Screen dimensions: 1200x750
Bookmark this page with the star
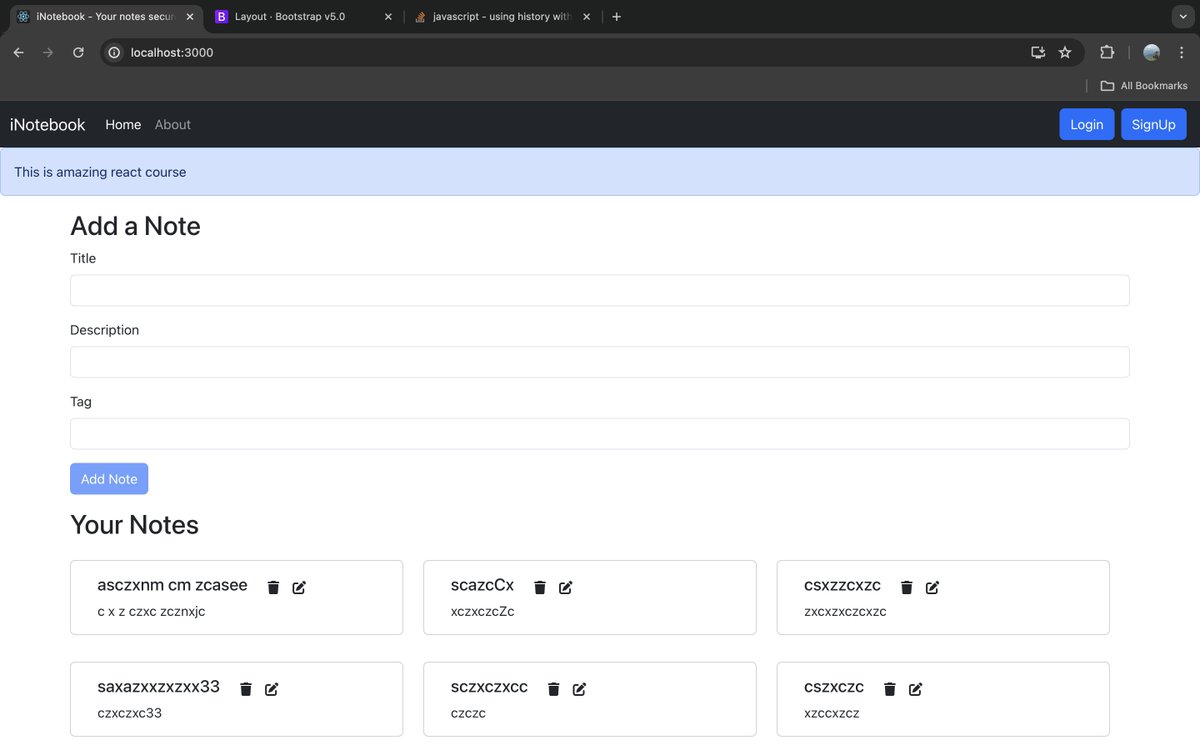pyautogui.click(x=1065, y=52)
